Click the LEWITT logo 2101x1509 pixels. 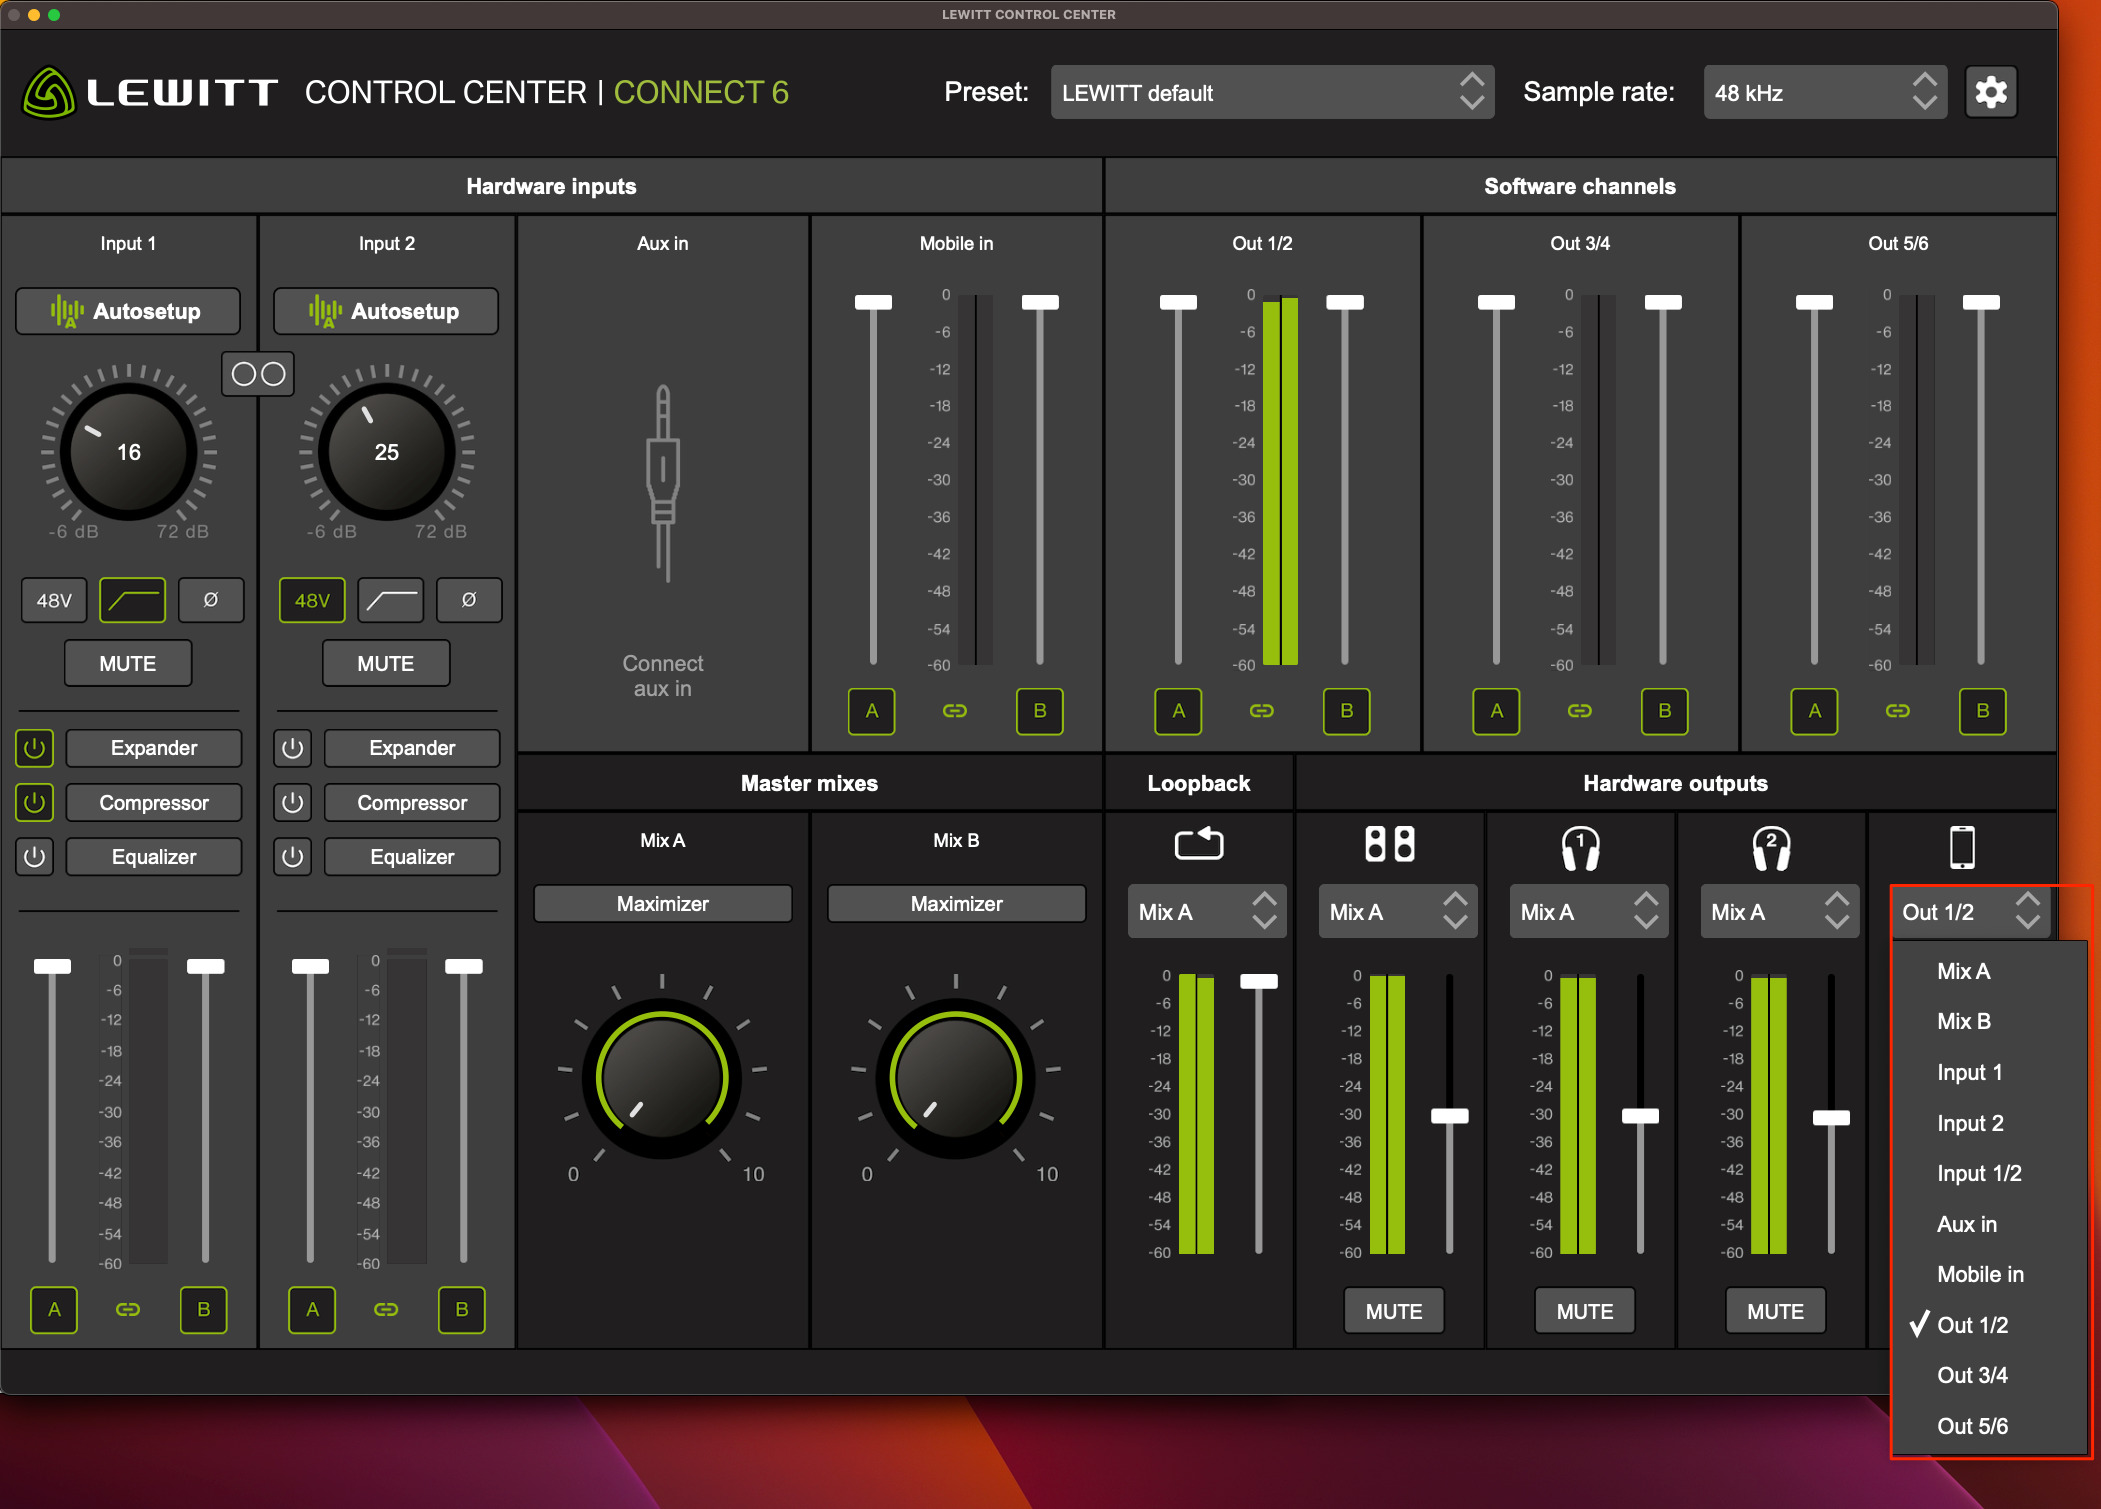(x=150, y=93)
